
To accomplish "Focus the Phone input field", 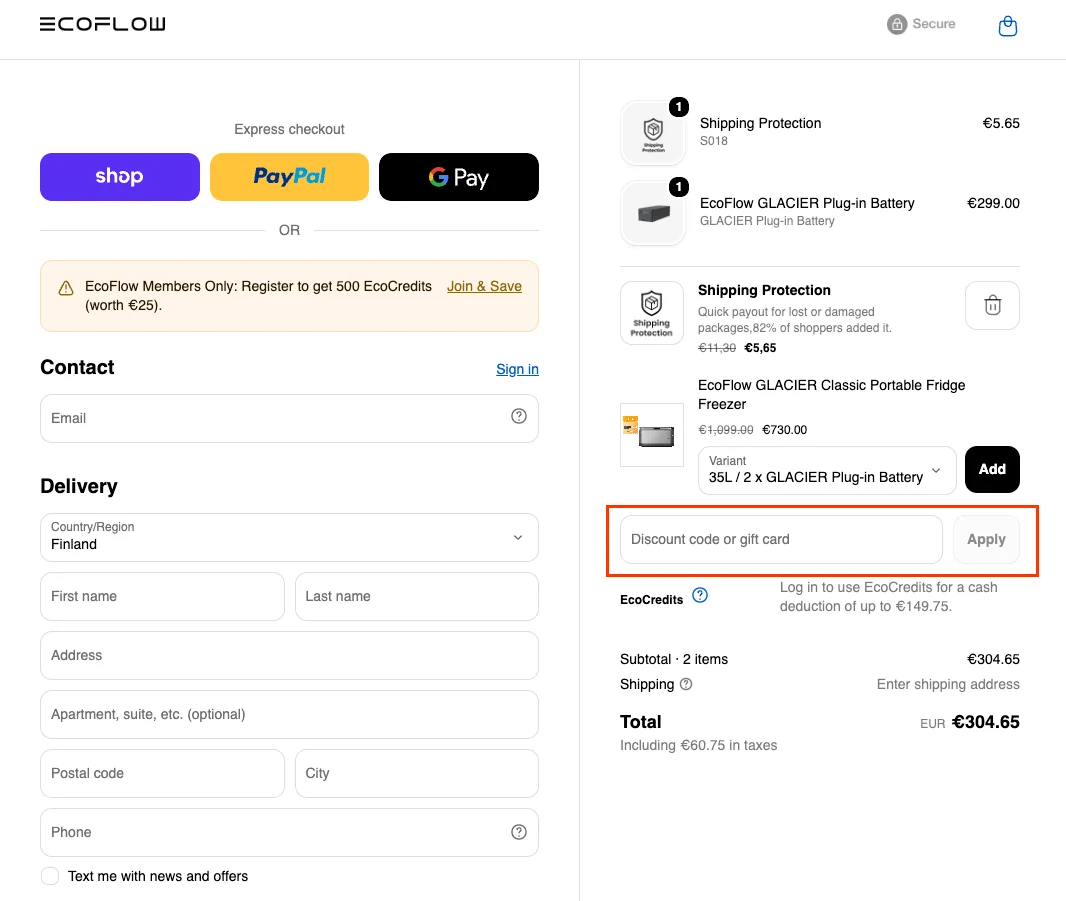I will tap(290, 832).
